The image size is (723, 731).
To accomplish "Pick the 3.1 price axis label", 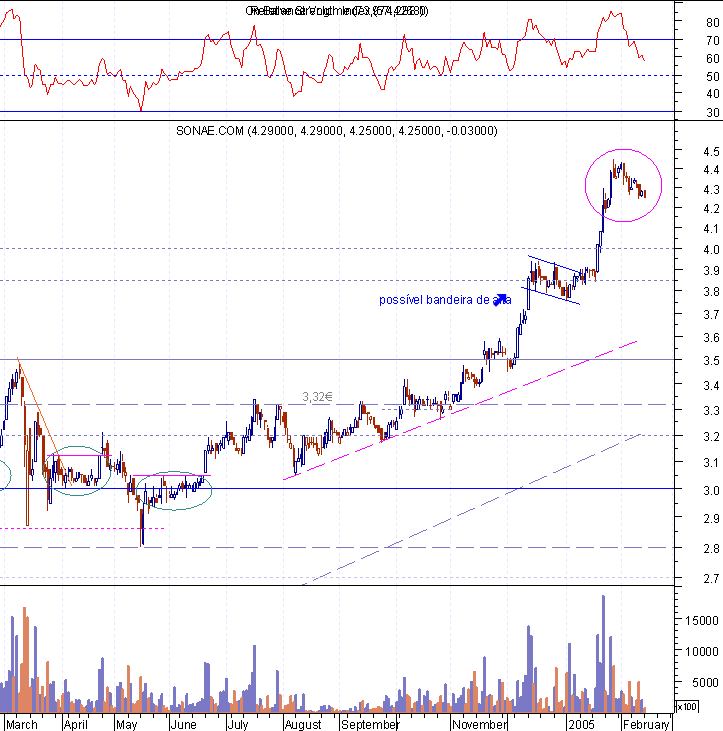I will [711, 462].
